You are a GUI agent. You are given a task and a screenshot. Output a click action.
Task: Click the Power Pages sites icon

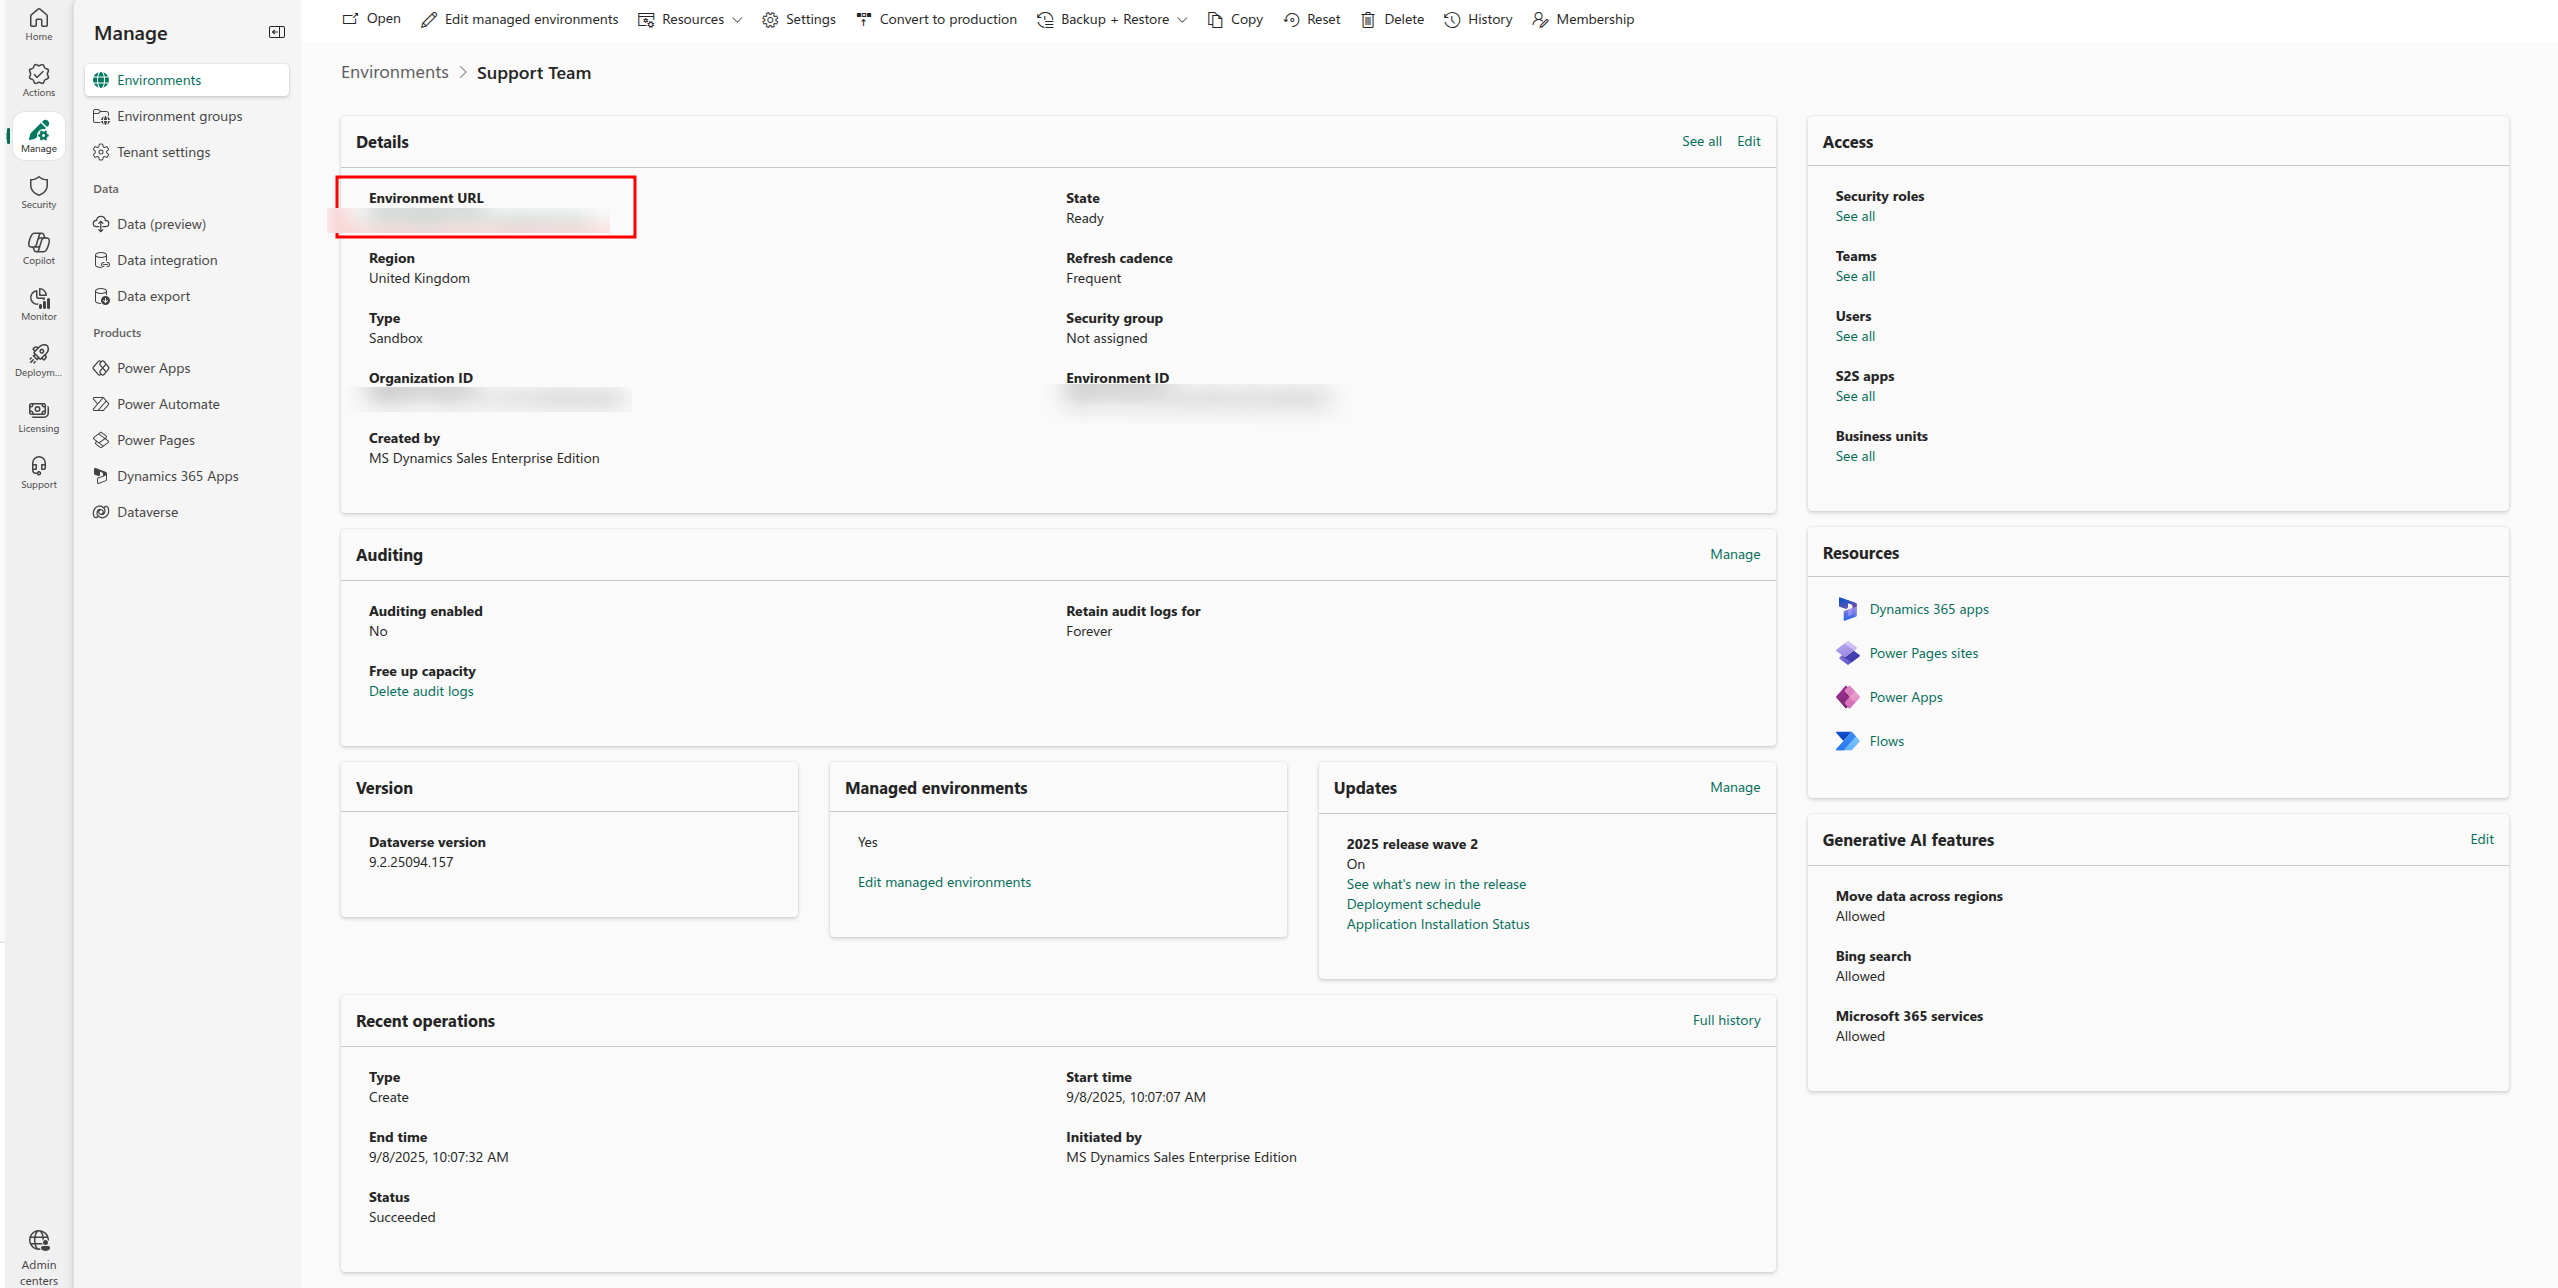coord(1847,653)
